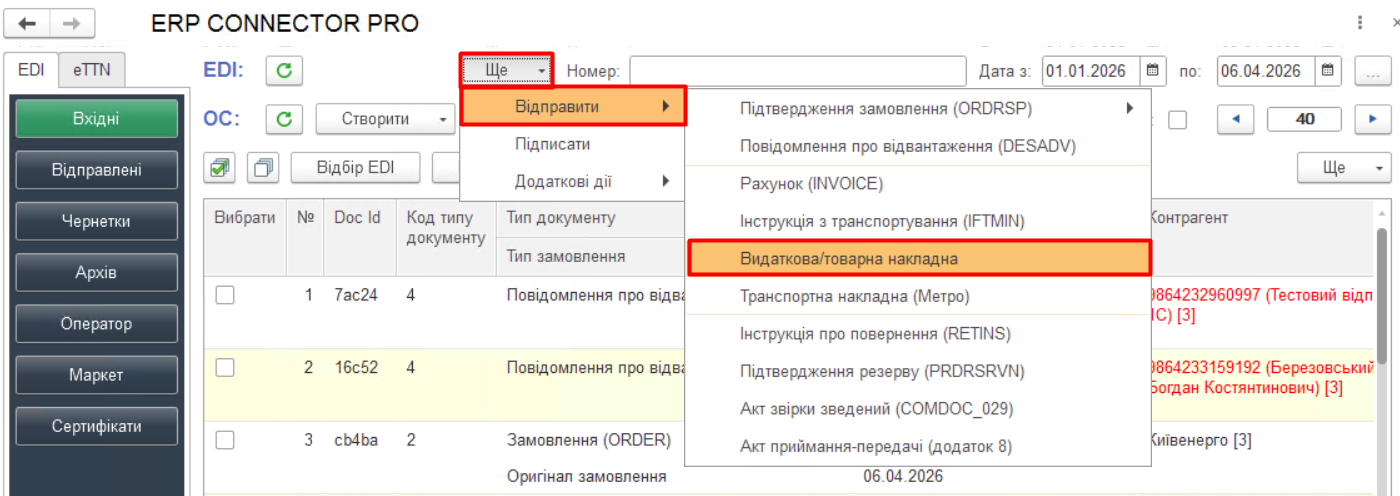Viewport: 1400px width, 496px height.
Task: Click the forward navigation arrow
Action: coord(72,23)
